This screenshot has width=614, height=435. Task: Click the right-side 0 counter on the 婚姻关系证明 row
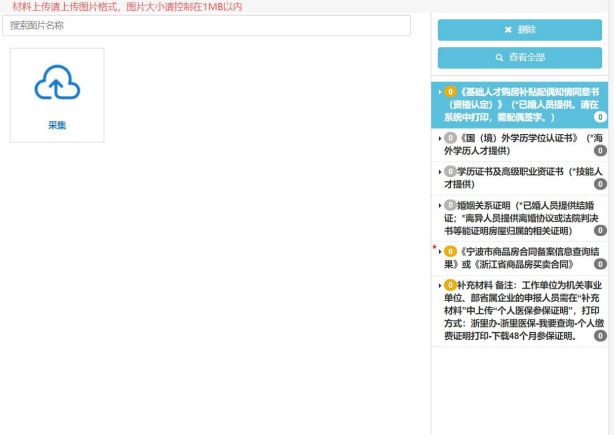point(600,230)
